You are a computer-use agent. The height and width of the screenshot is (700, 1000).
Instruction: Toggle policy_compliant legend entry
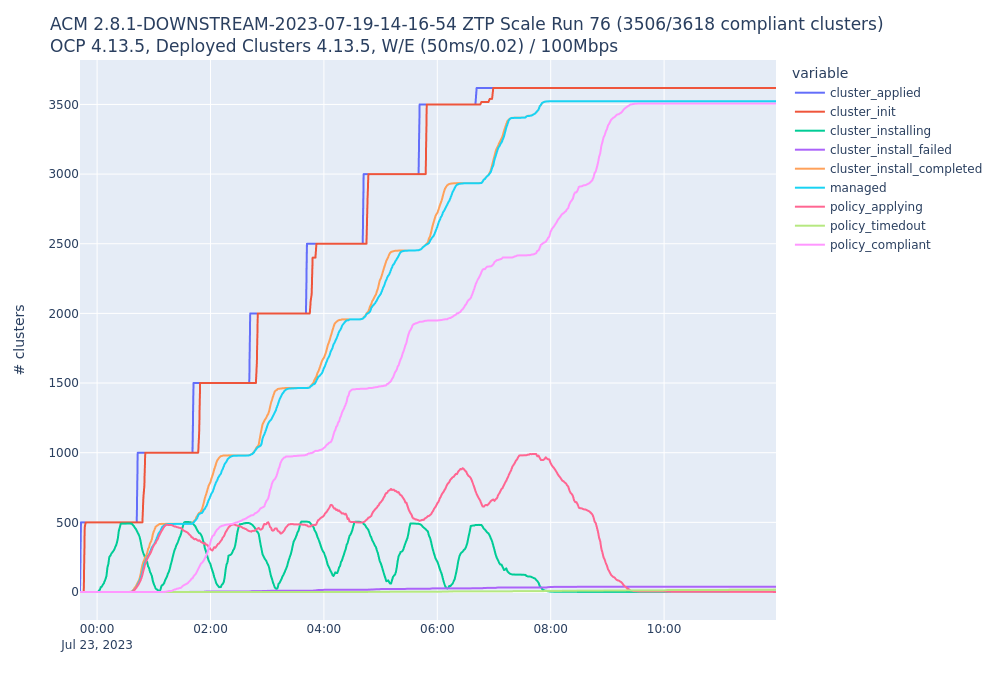coord(862,245)
